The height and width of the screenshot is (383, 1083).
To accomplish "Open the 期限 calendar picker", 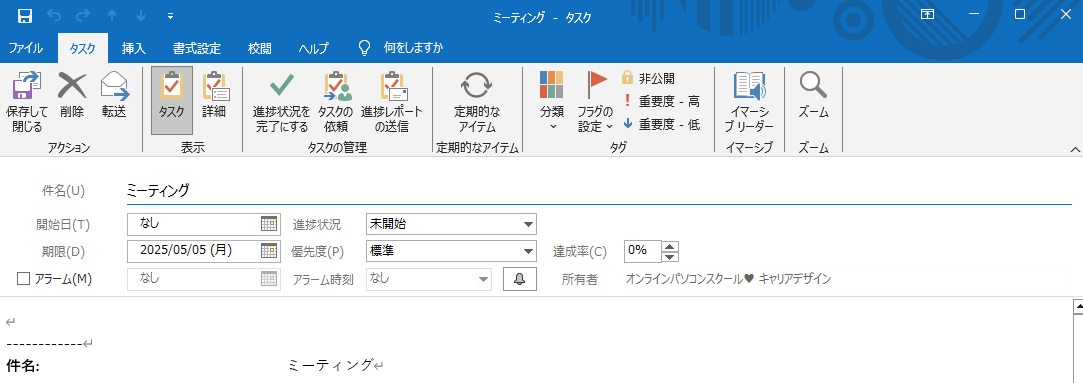I will click(269, 251).
